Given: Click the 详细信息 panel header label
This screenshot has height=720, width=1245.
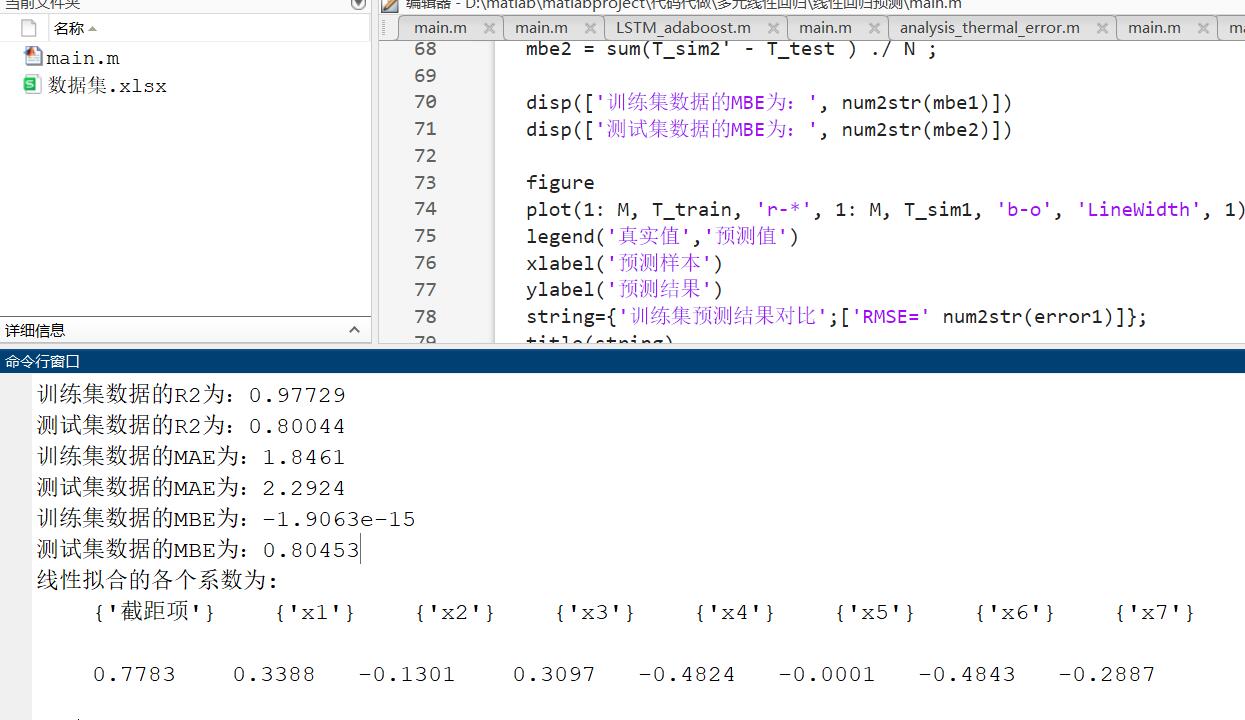Looking at the screenshot, I should (x=35, y=331).
